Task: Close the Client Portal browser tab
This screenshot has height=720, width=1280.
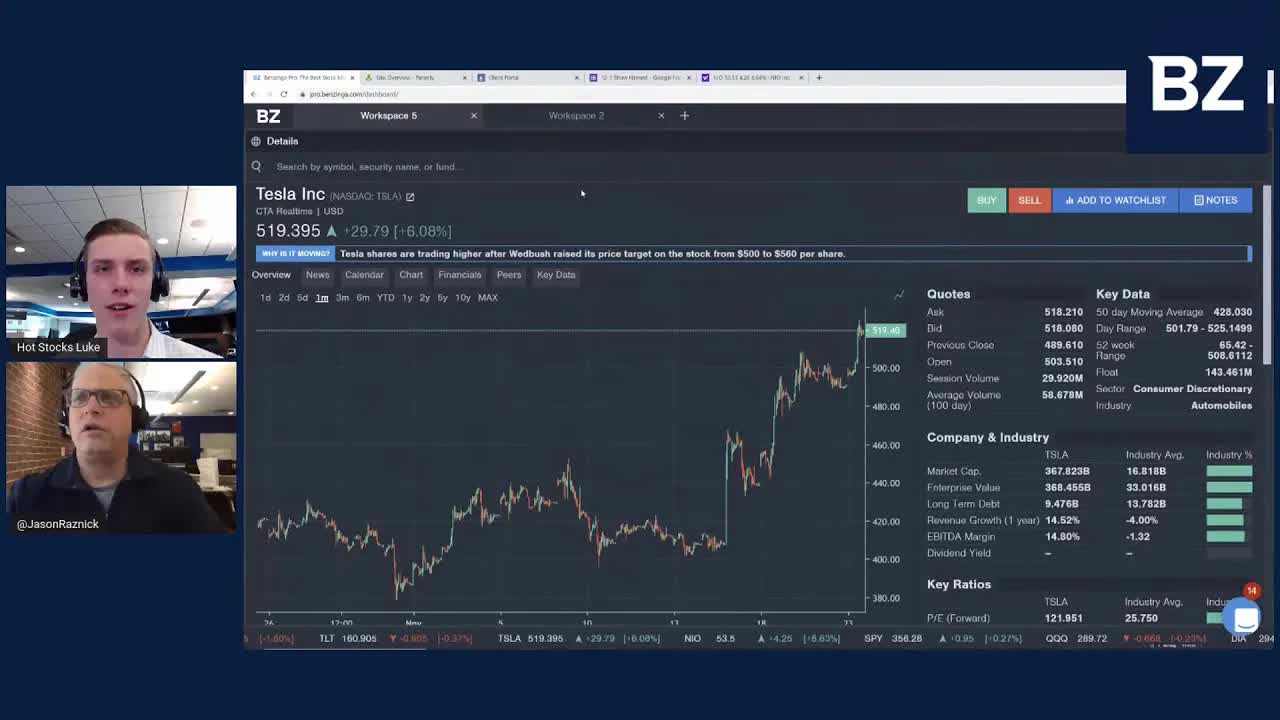Action: [578, 77]
